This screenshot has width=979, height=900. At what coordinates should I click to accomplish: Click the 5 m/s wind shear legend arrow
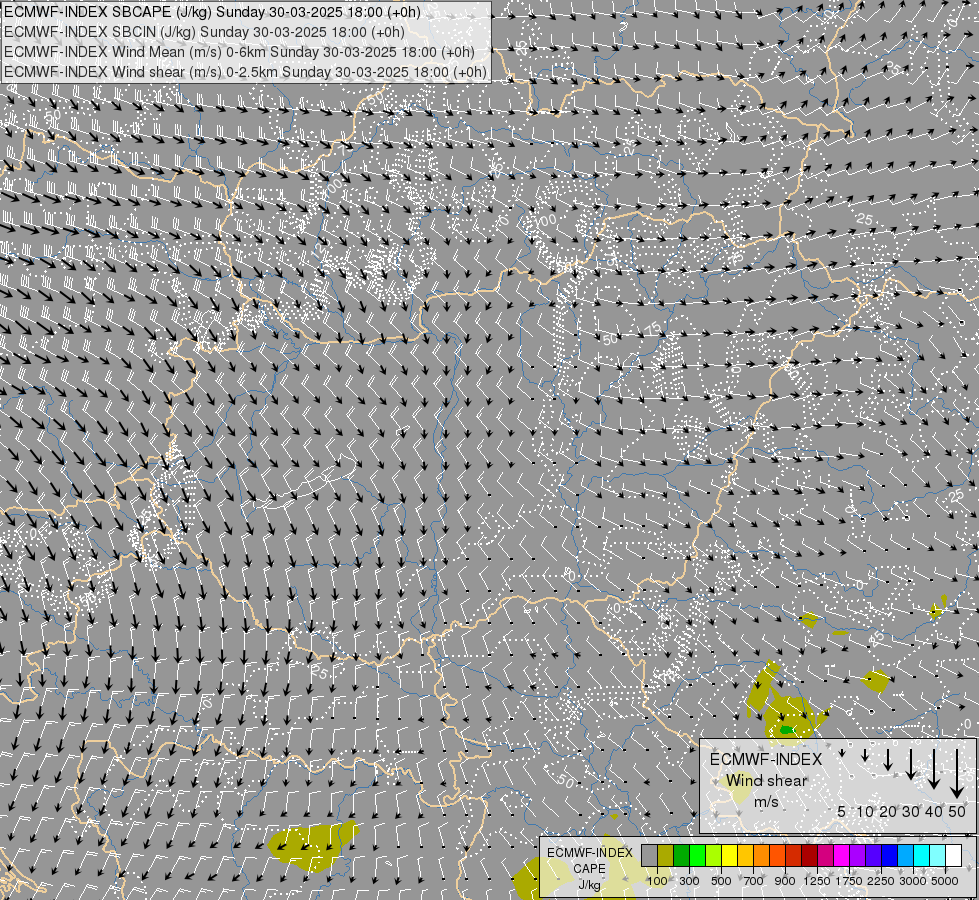(842, 753)
